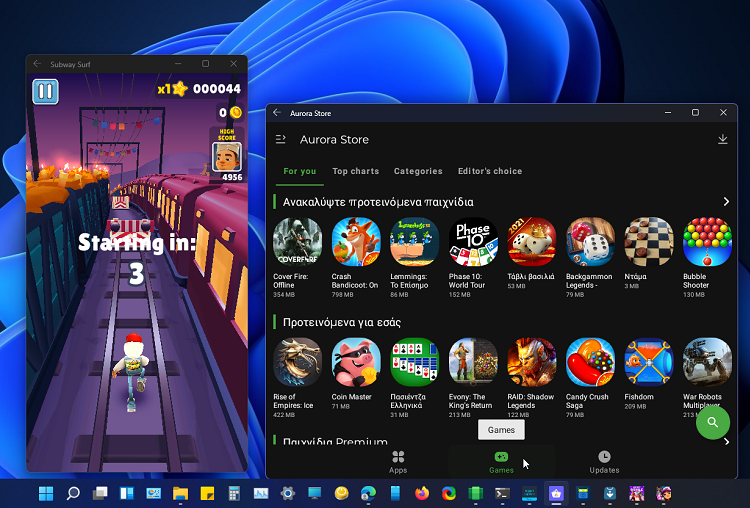
Task: Open the Categories tab
Action: pyautogui.click(x=418, y=171)
